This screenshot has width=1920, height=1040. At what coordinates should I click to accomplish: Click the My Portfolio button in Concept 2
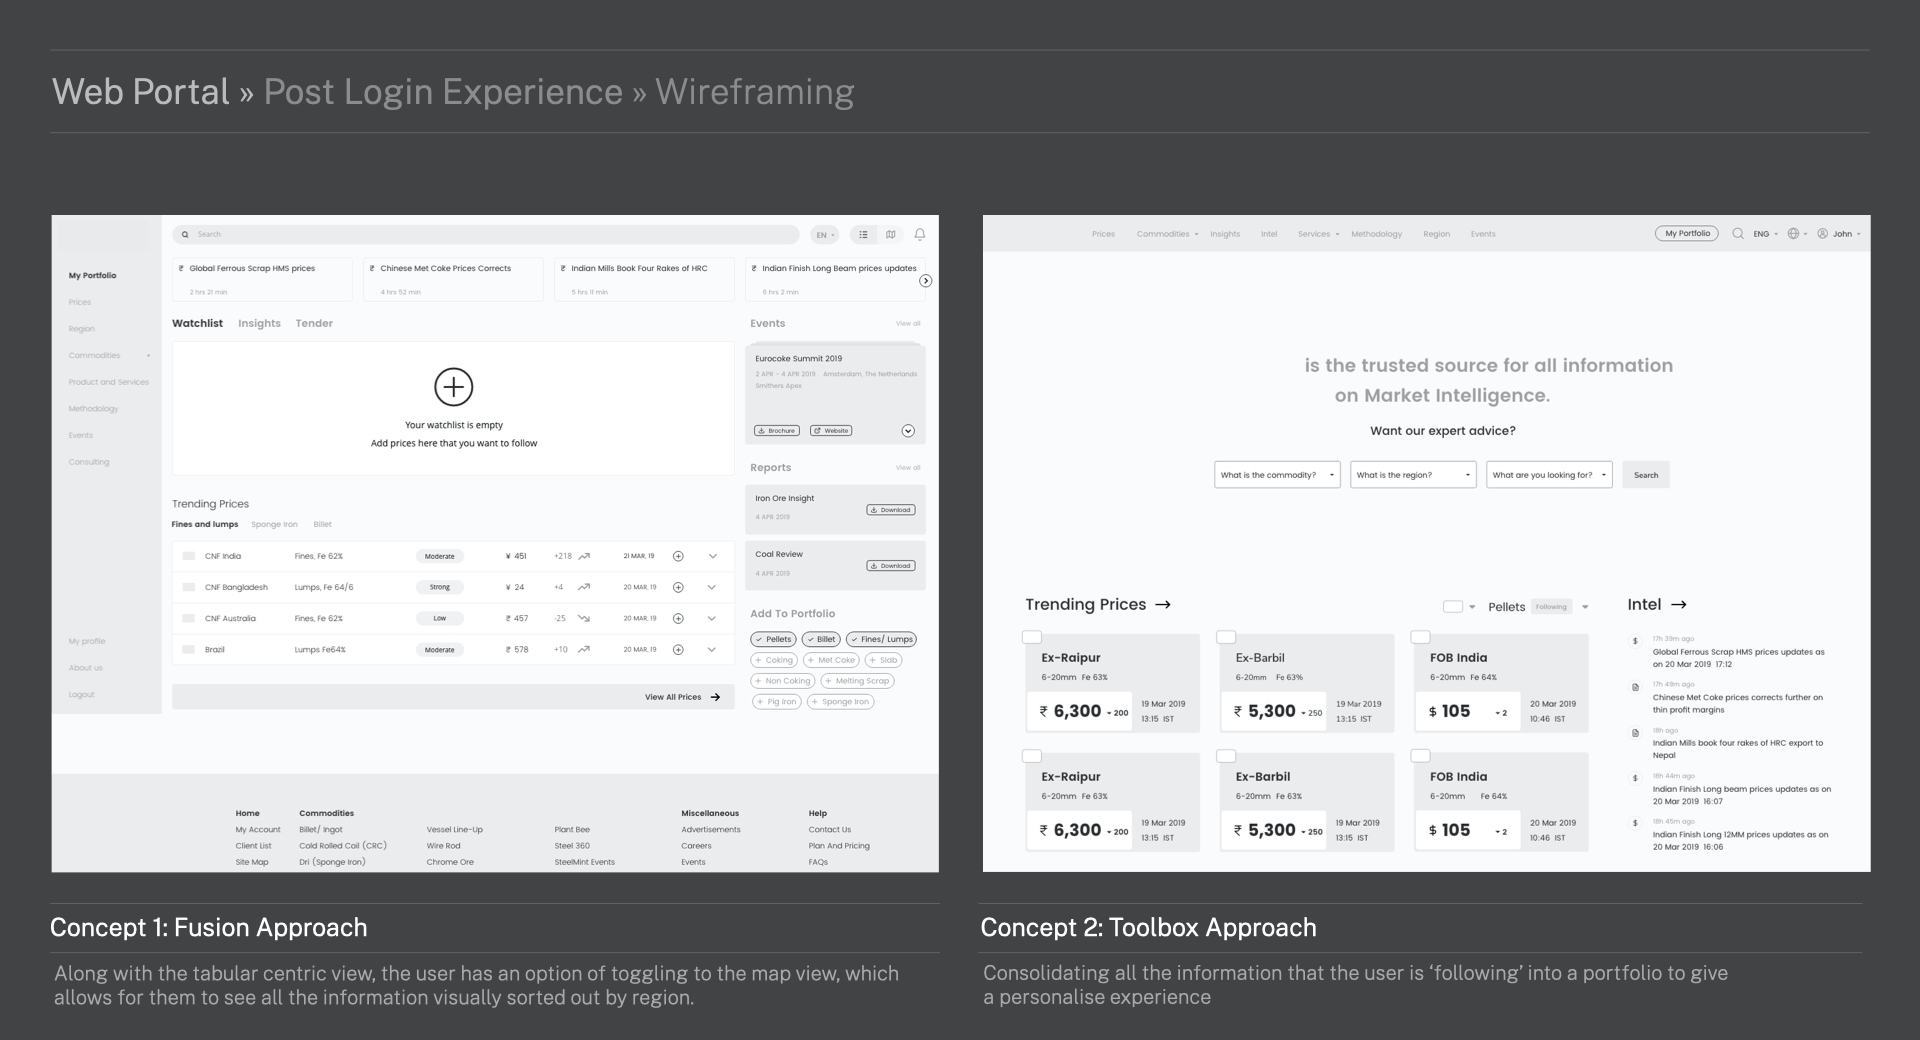(1687, 234)
